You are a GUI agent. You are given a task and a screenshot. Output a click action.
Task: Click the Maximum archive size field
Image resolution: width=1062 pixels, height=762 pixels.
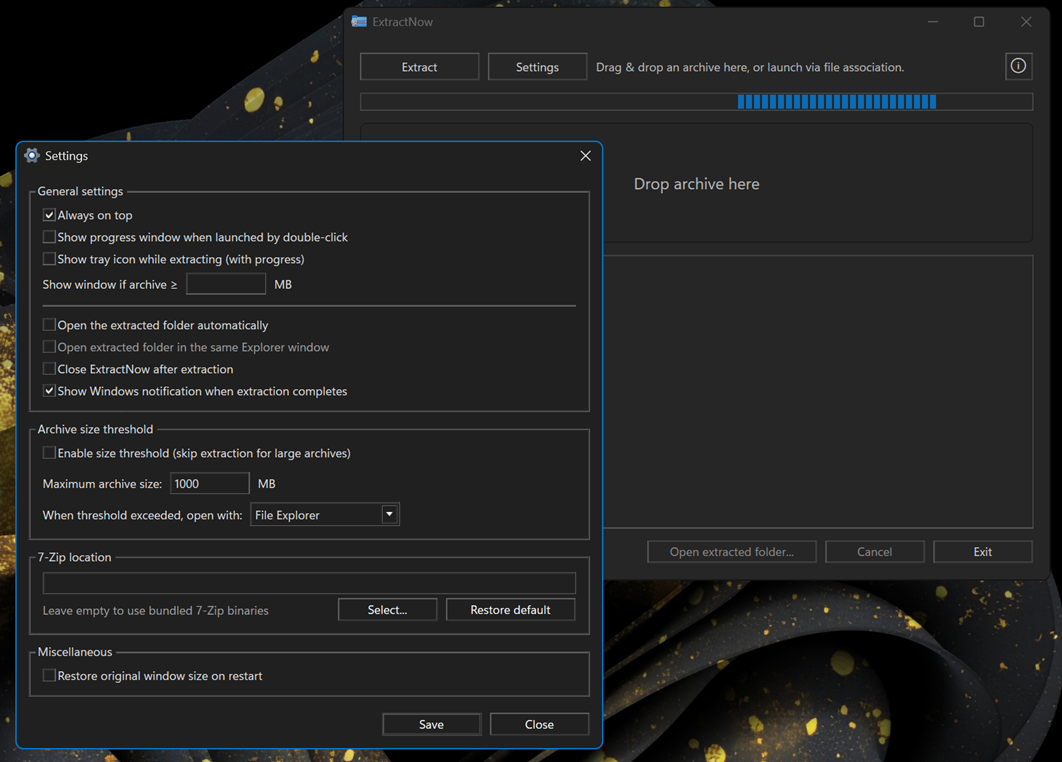pos(209,484)
